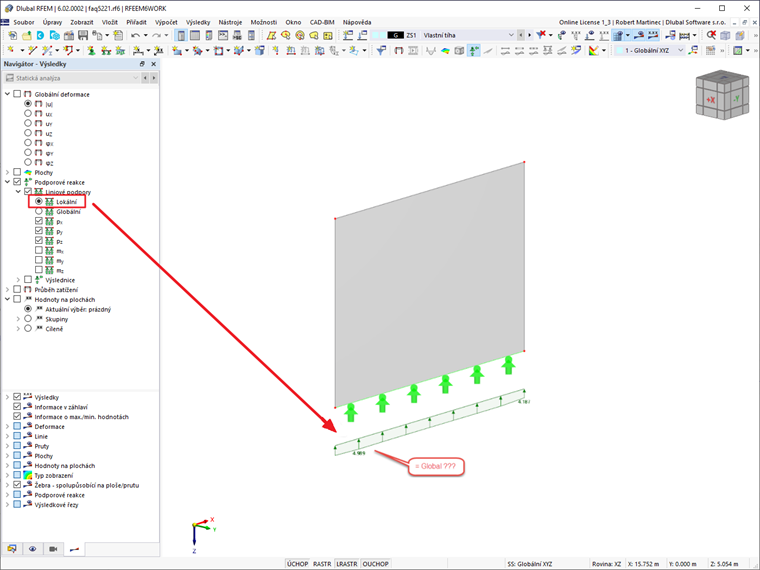Image resolution: width=760 pixels, height=570 pixels.
Task: Toggle the navigator panel icon
Action: [181, 35]
